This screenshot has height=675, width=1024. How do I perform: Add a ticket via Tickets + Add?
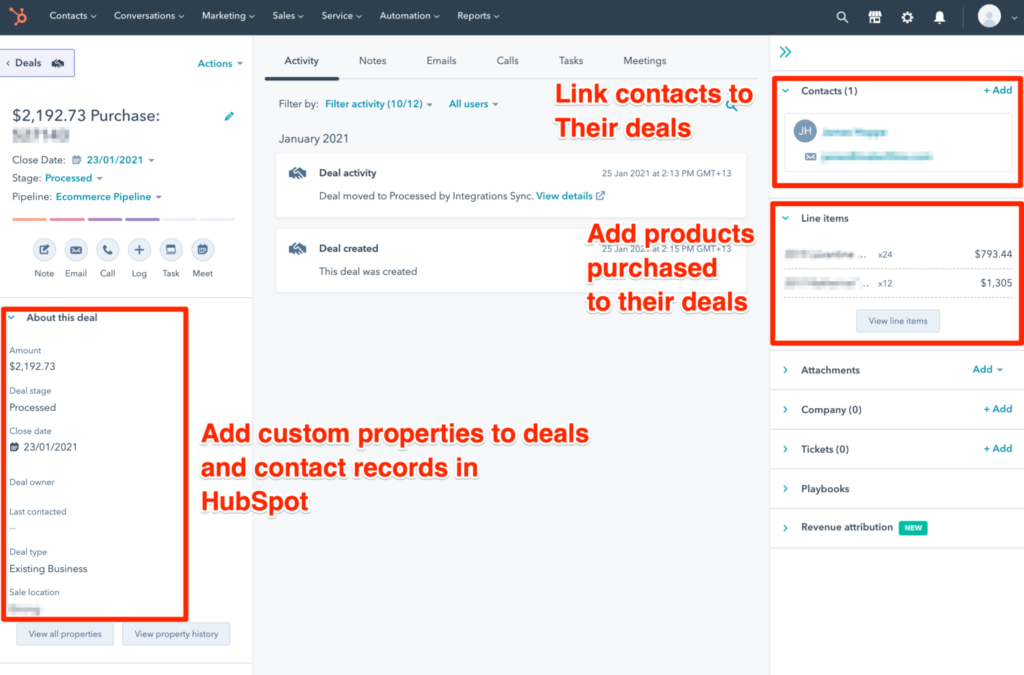pos(998,448)
